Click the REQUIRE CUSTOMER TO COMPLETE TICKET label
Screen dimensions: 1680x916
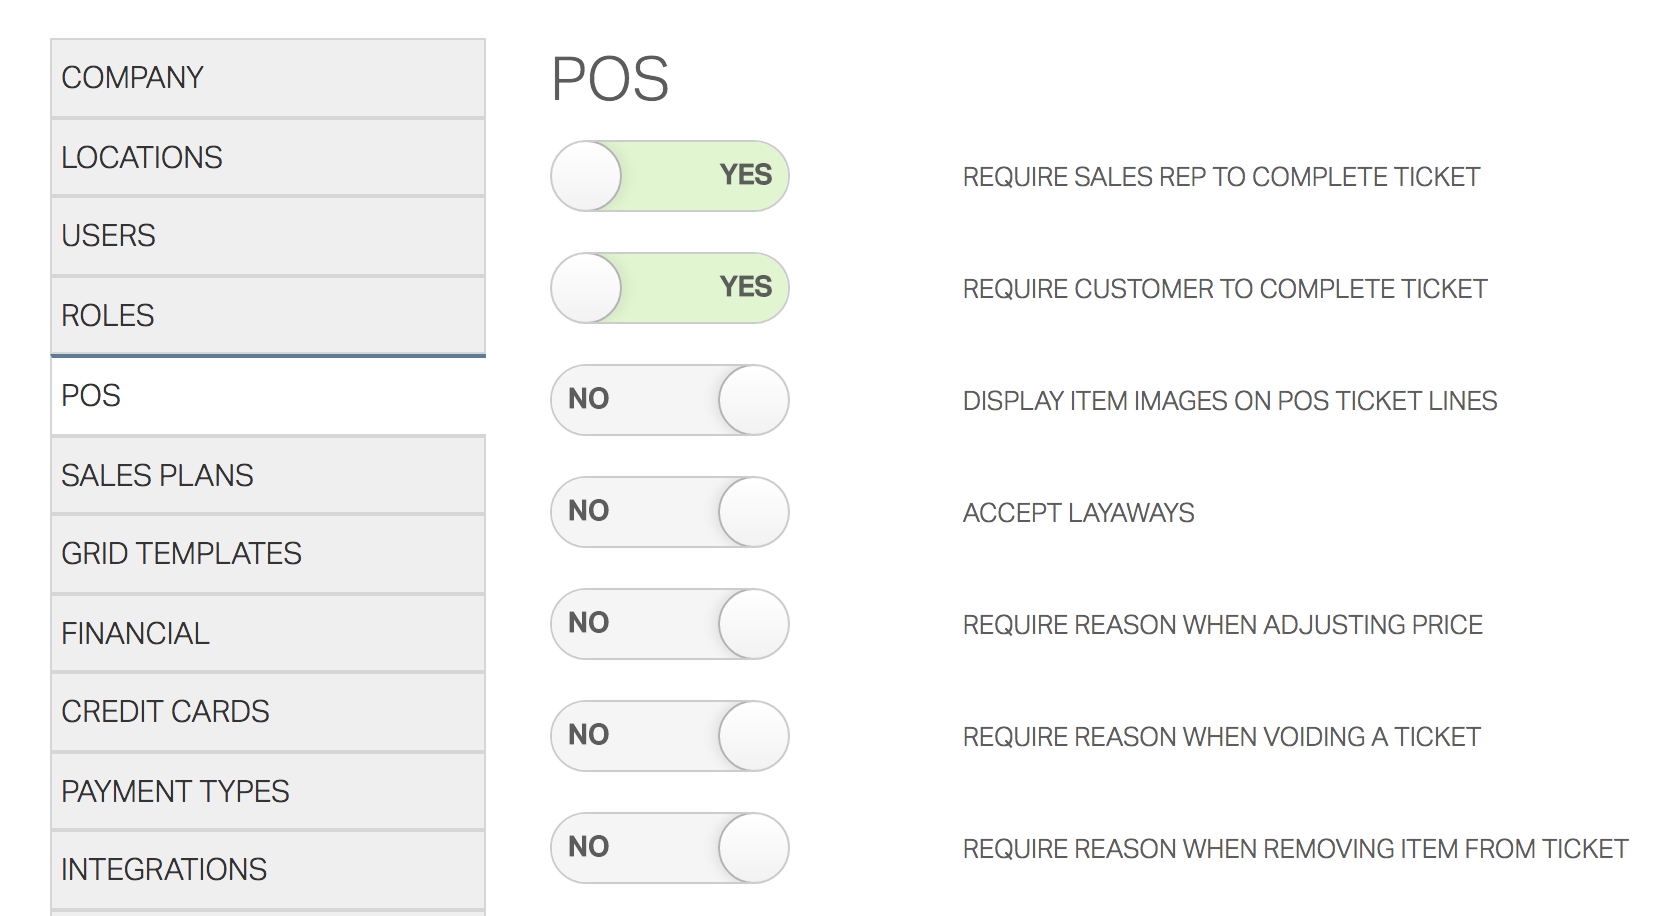pyautogui.click(x=1224, y=290)
